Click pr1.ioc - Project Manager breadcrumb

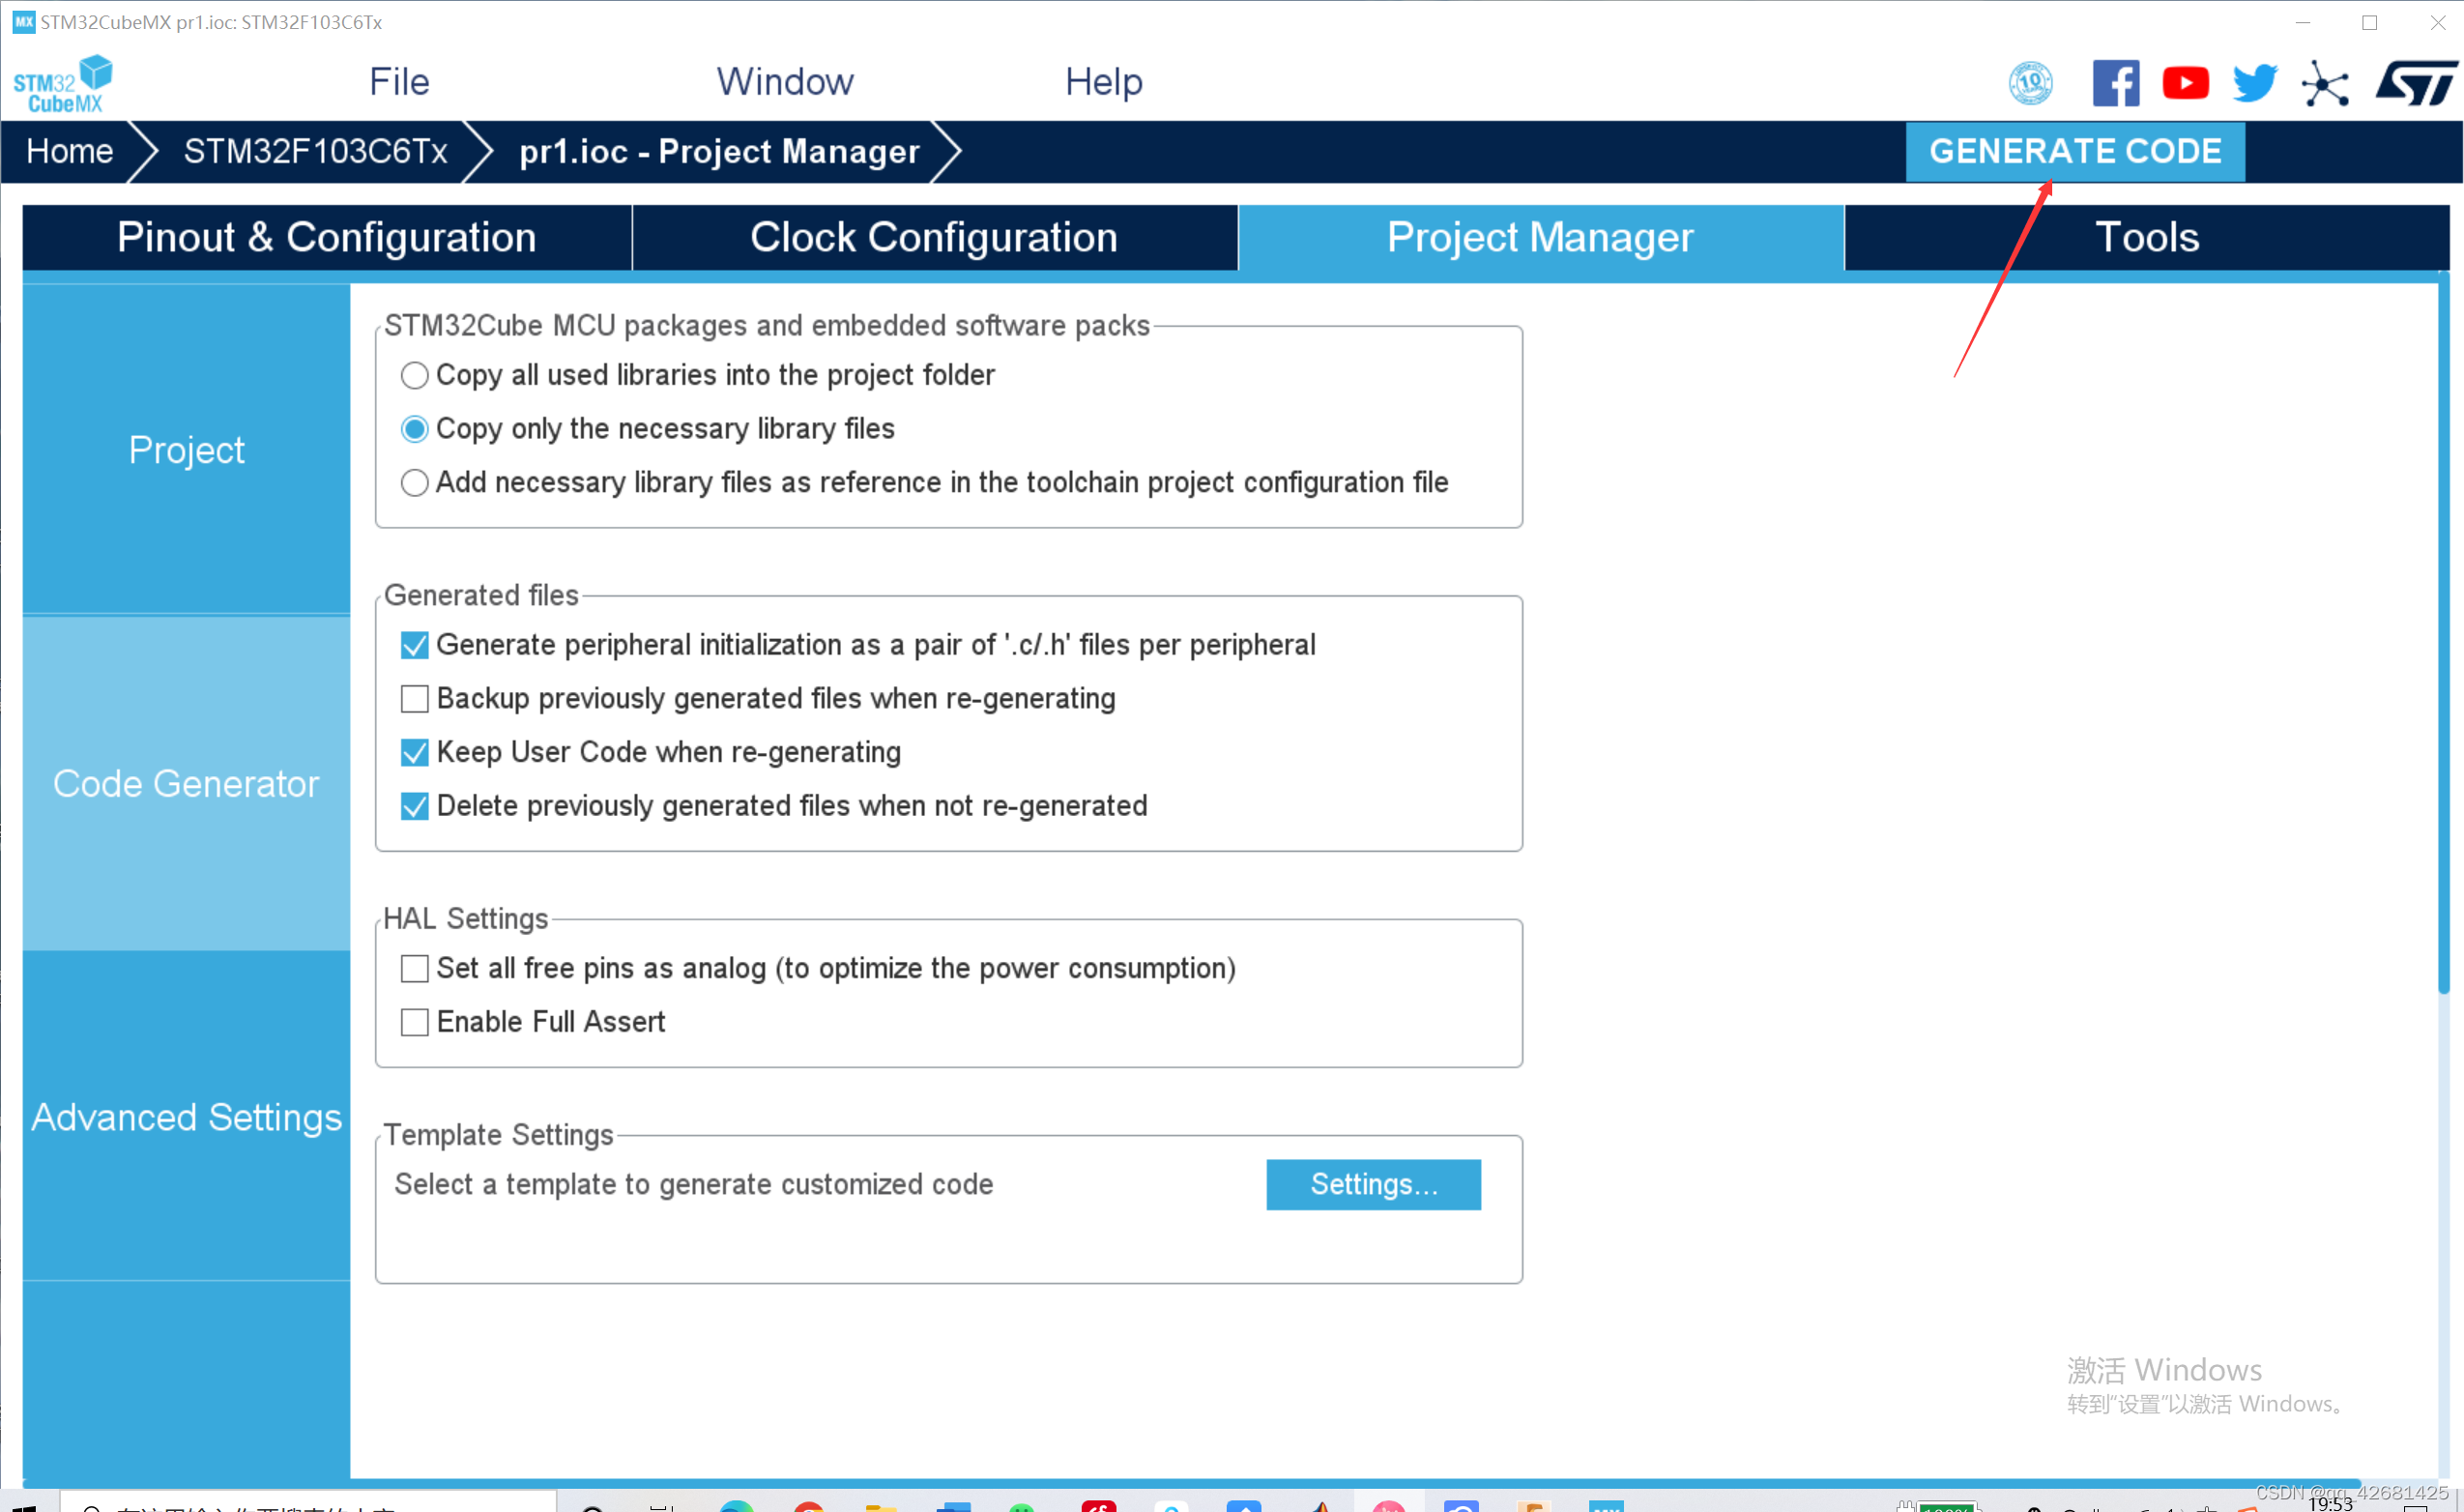719,152
